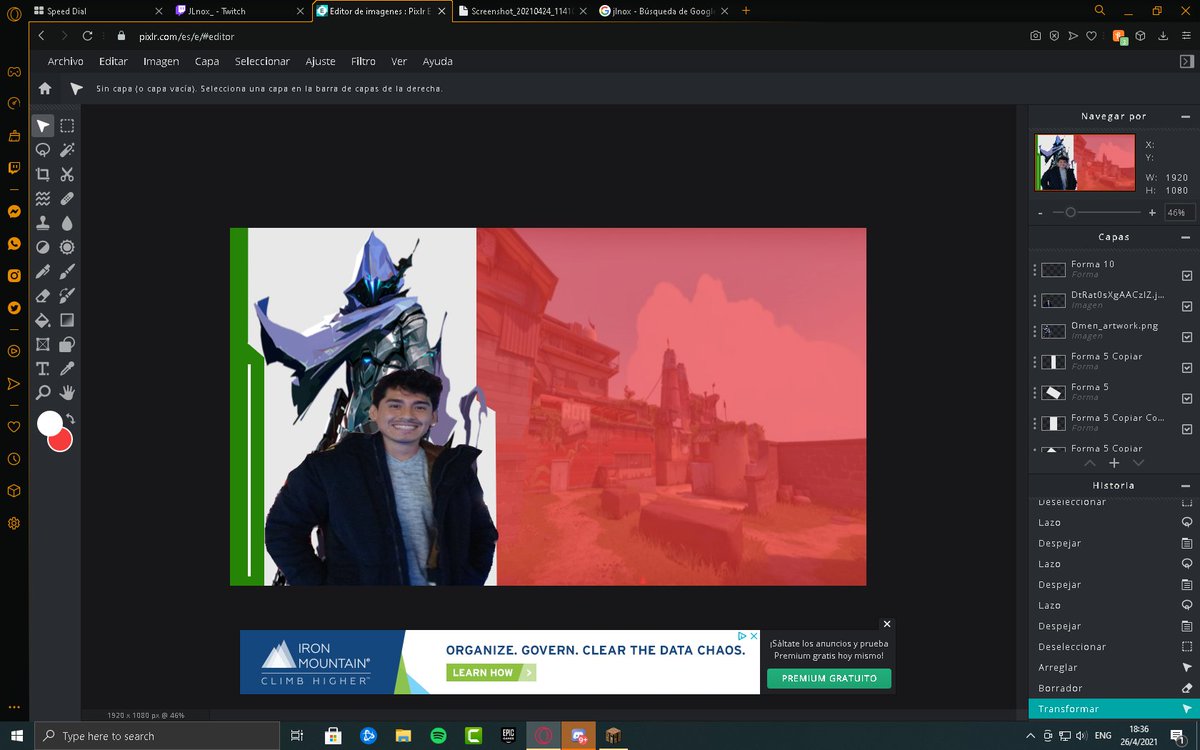The image size is (1200, 750).
Task: Click LEARN HOW in the ad banner
Action: (490, 673)
